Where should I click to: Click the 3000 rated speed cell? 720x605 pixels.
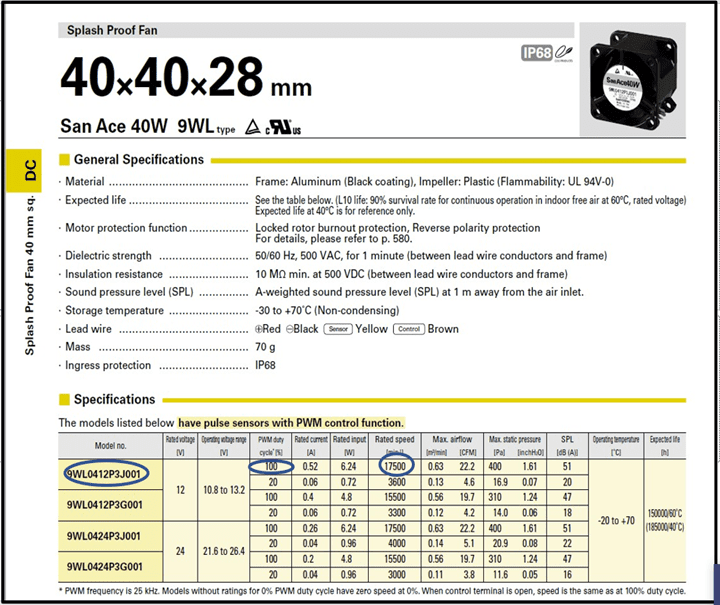[x=397, y=574]
